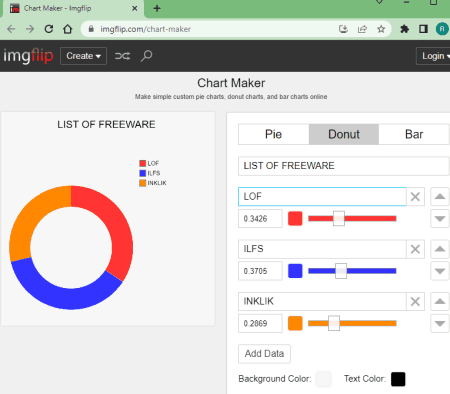Screen dimensions: 450x394
Task: Click the chart title input field
Action: (x=344, y=166)
